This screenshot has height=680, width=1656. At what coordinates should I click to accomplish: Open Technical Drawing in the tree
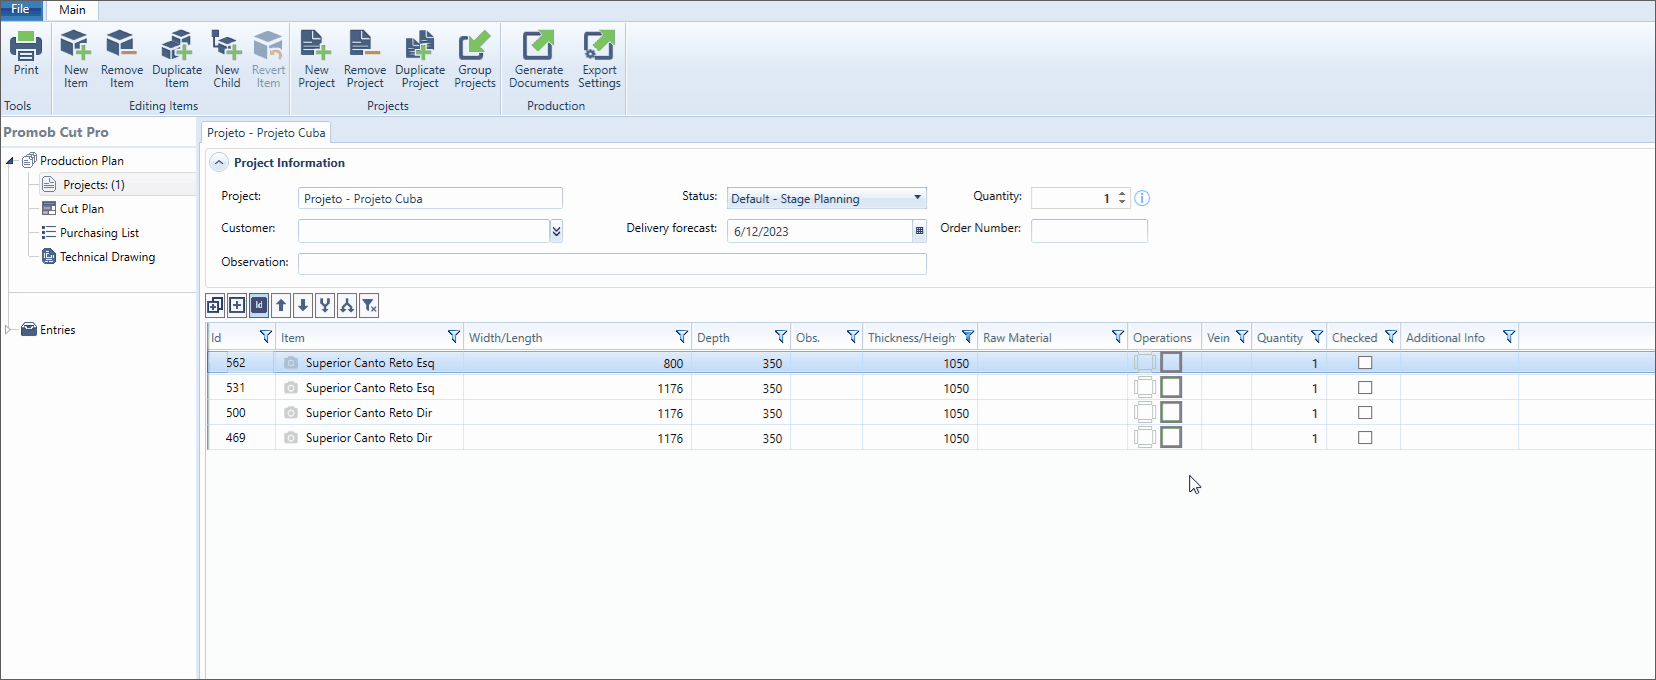point(107,257)
